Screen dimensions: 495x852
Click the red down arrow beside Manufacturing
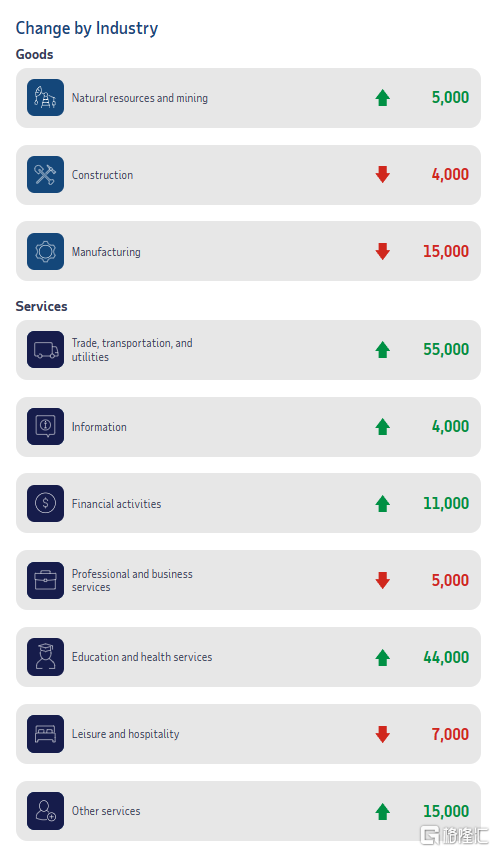tap(383, 251)
